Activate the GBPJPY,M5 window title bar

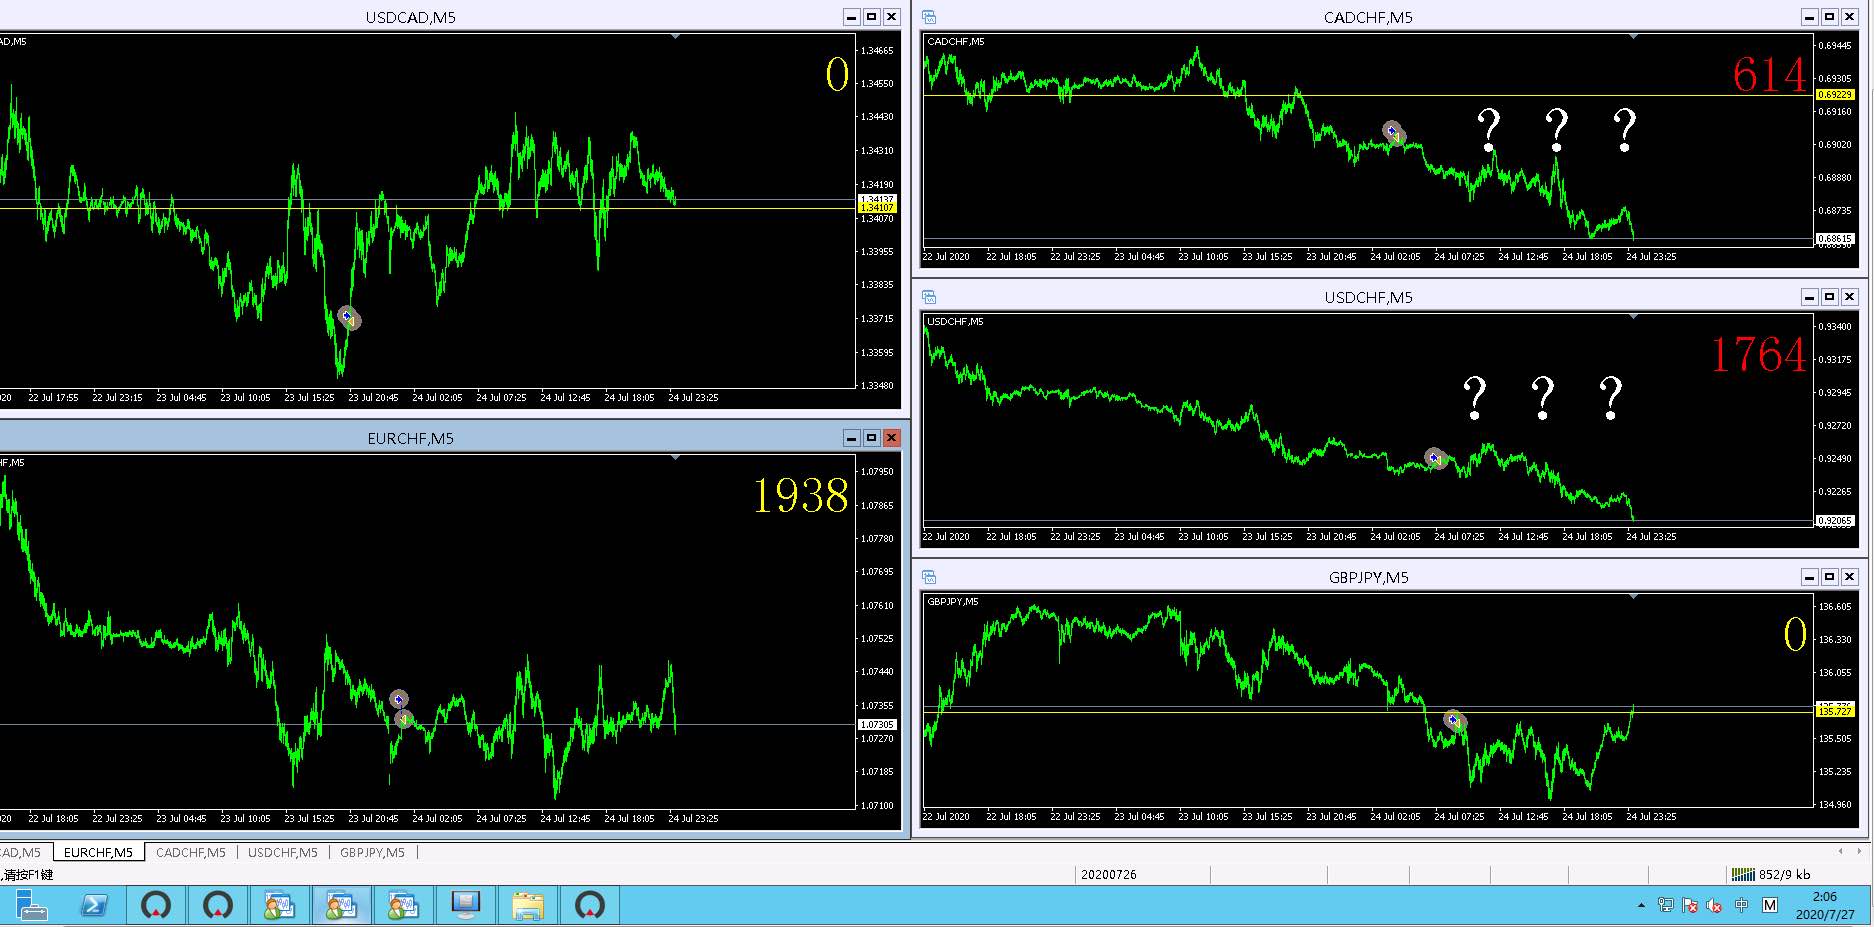click(1368, 577)
